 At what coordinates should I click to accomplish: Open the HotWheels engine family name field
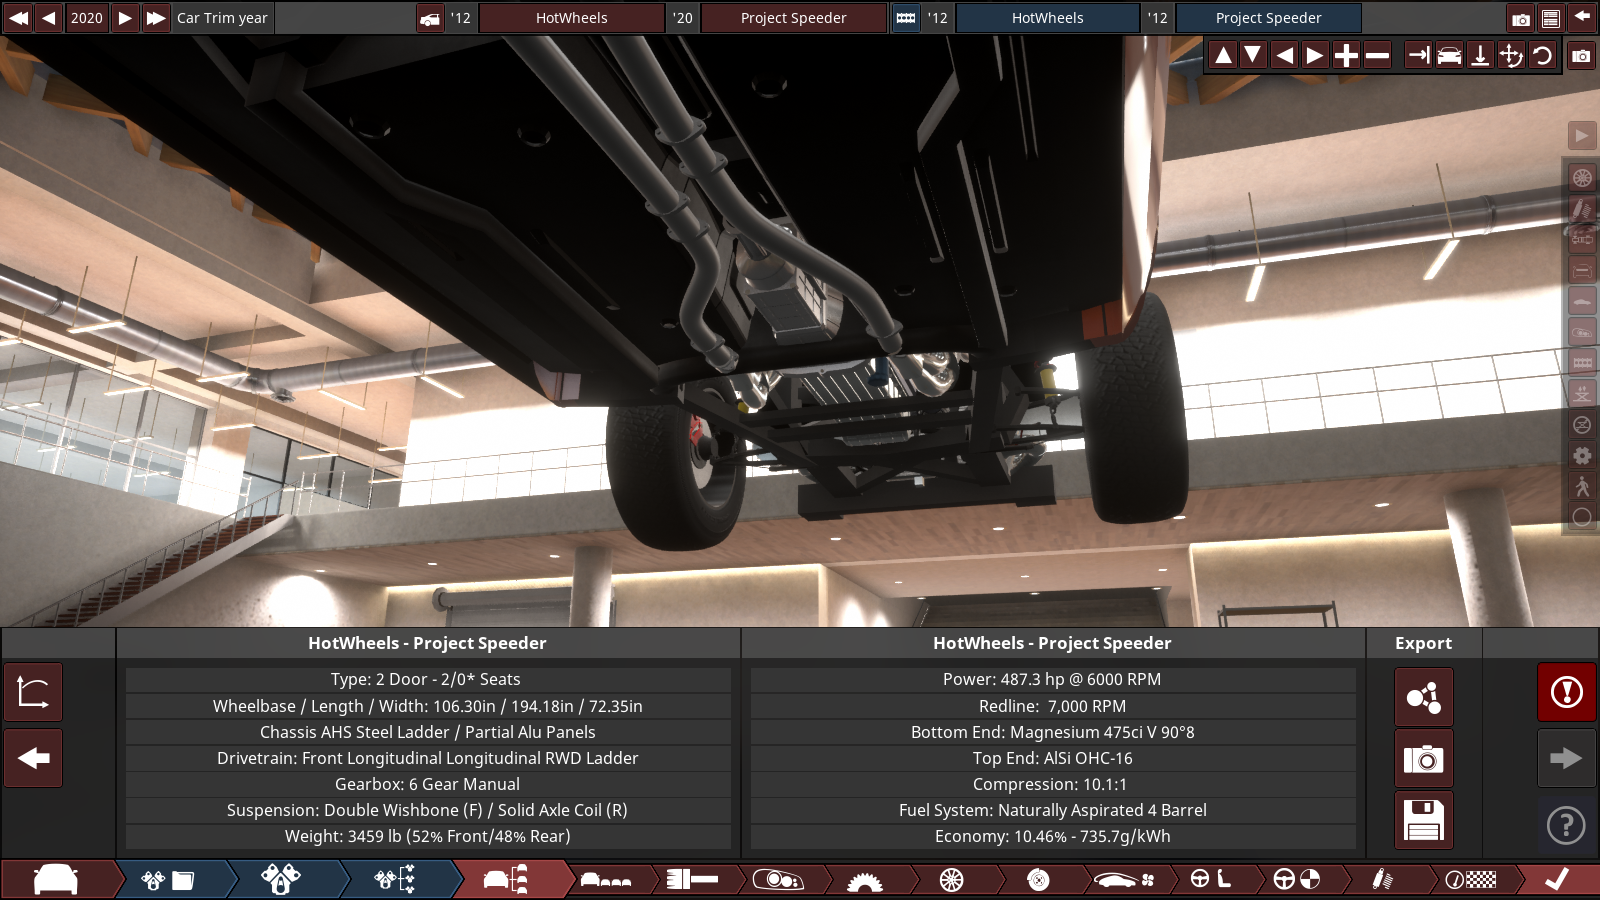pos(1047,18)
